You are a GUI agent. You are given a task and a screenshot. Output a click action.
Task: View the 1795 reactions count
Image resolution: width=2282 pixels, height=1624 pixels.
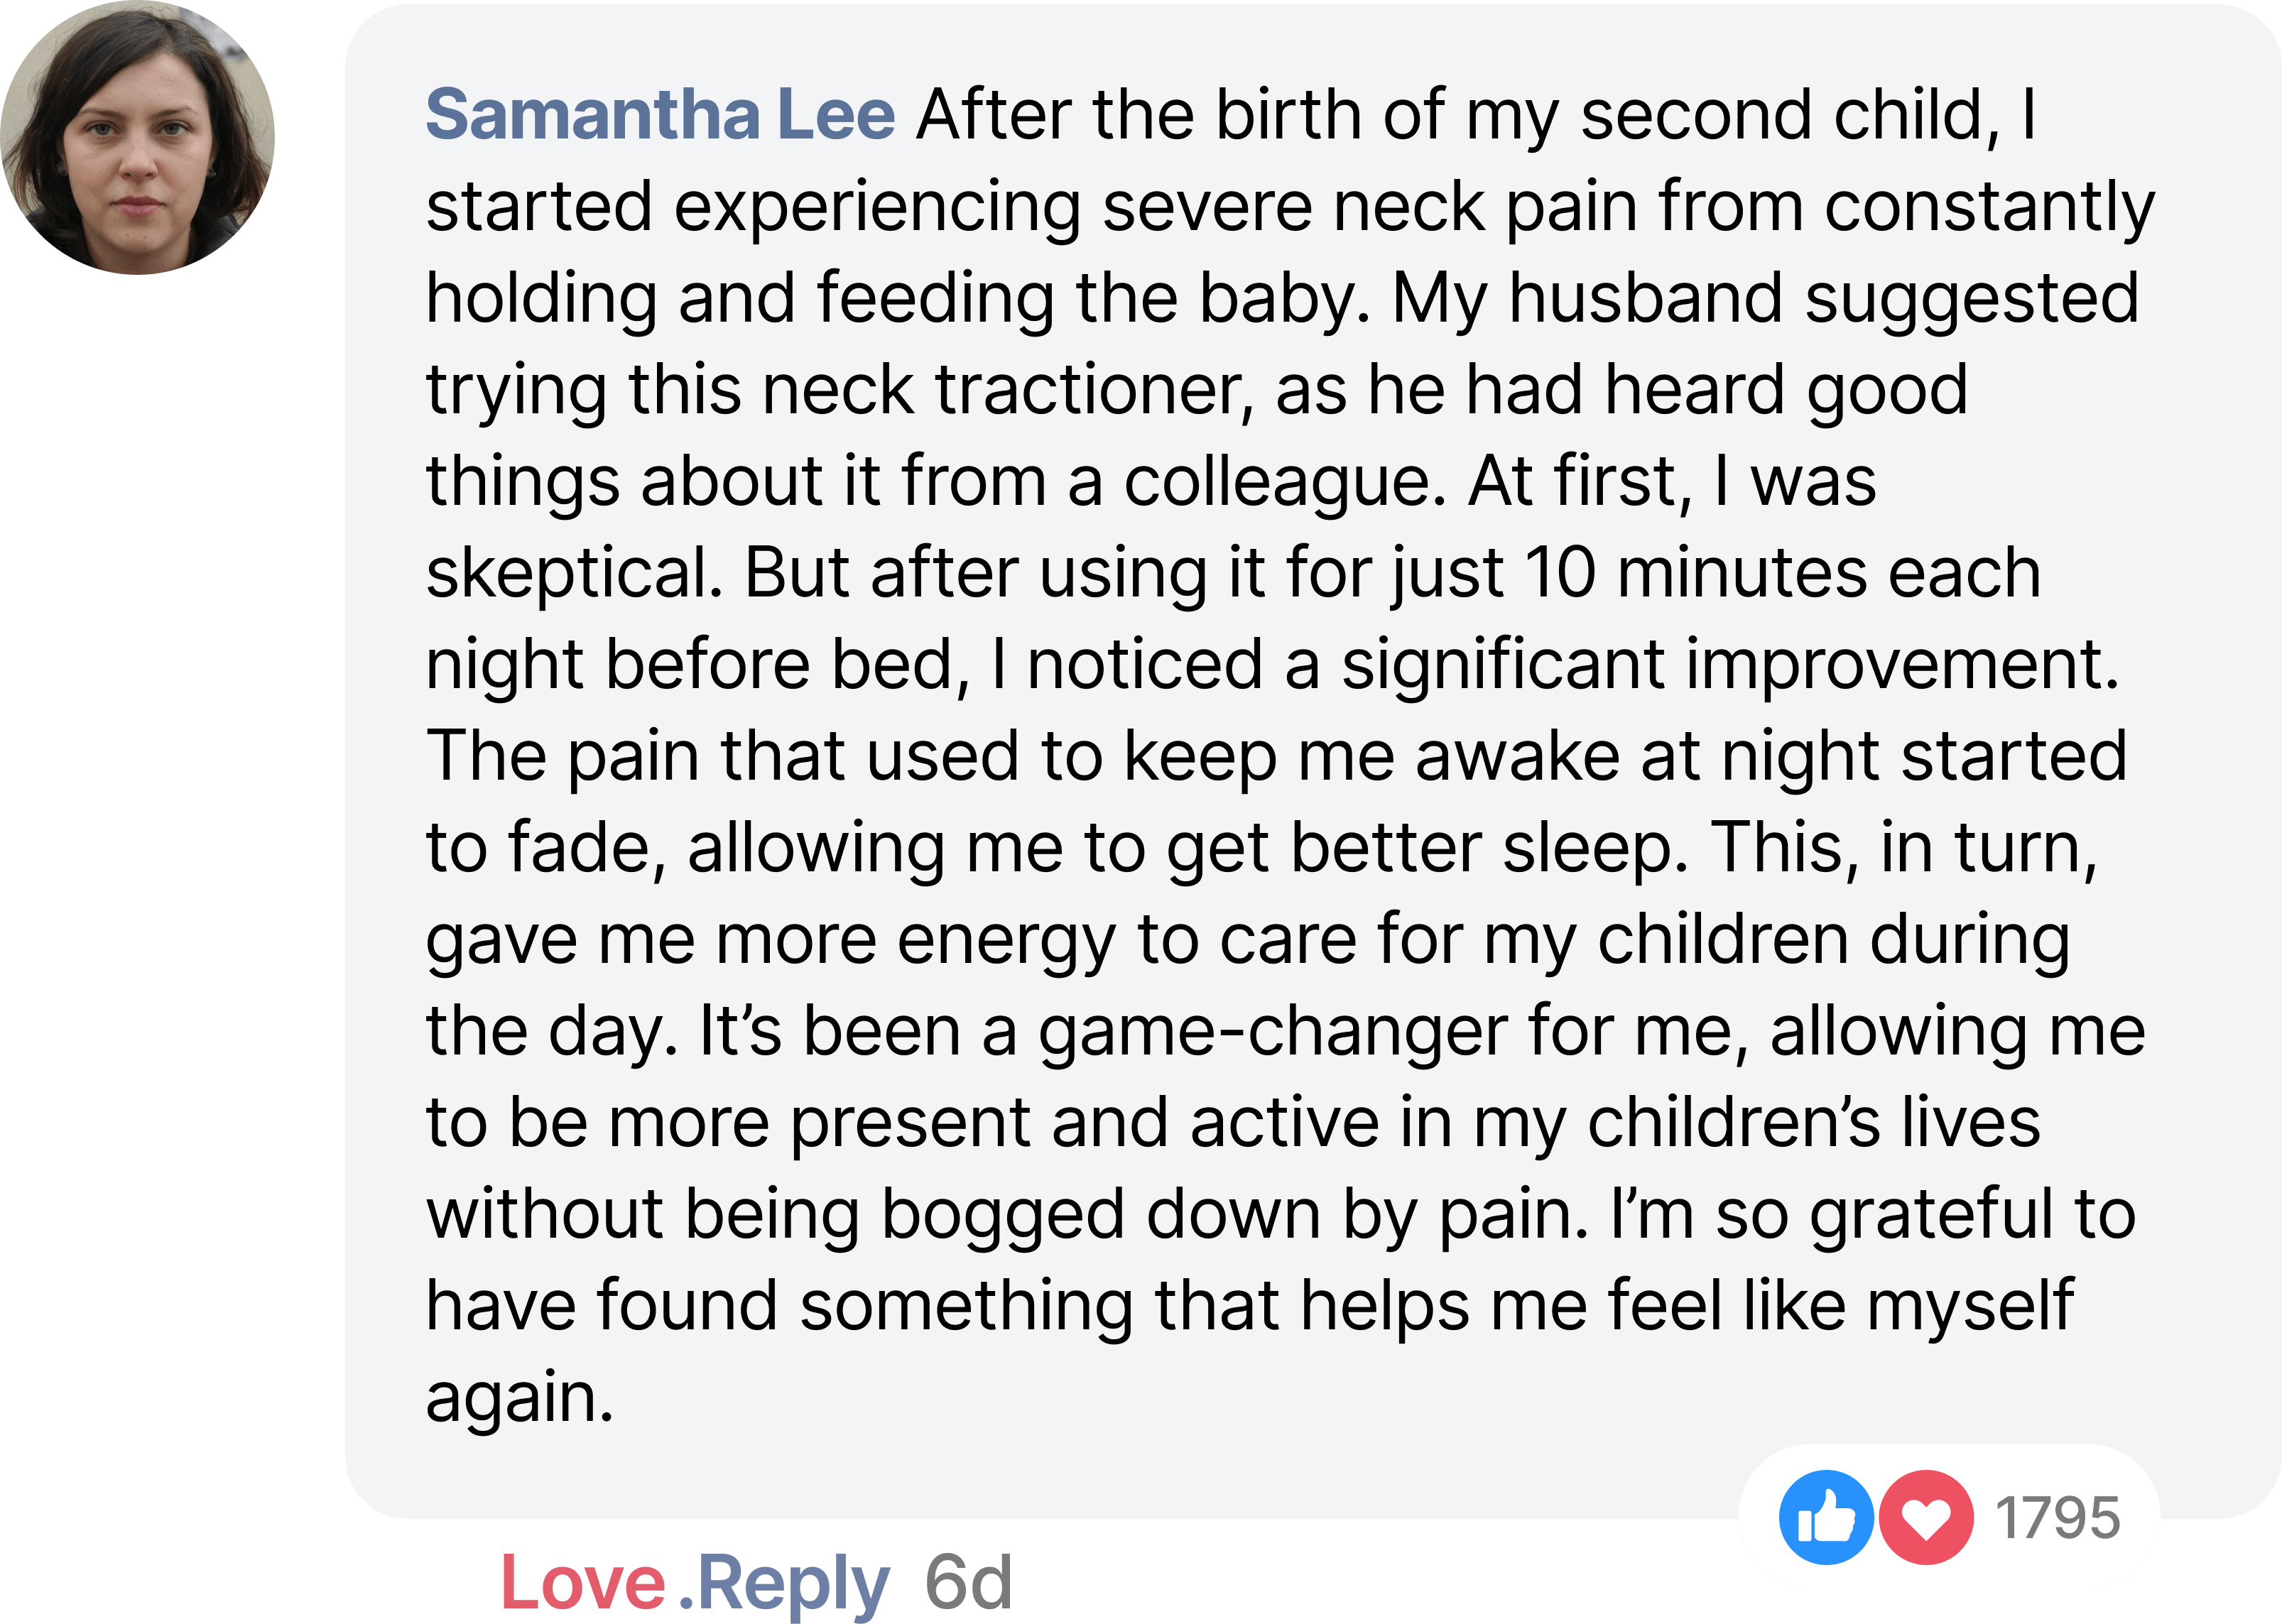tap(2057, 1518)
